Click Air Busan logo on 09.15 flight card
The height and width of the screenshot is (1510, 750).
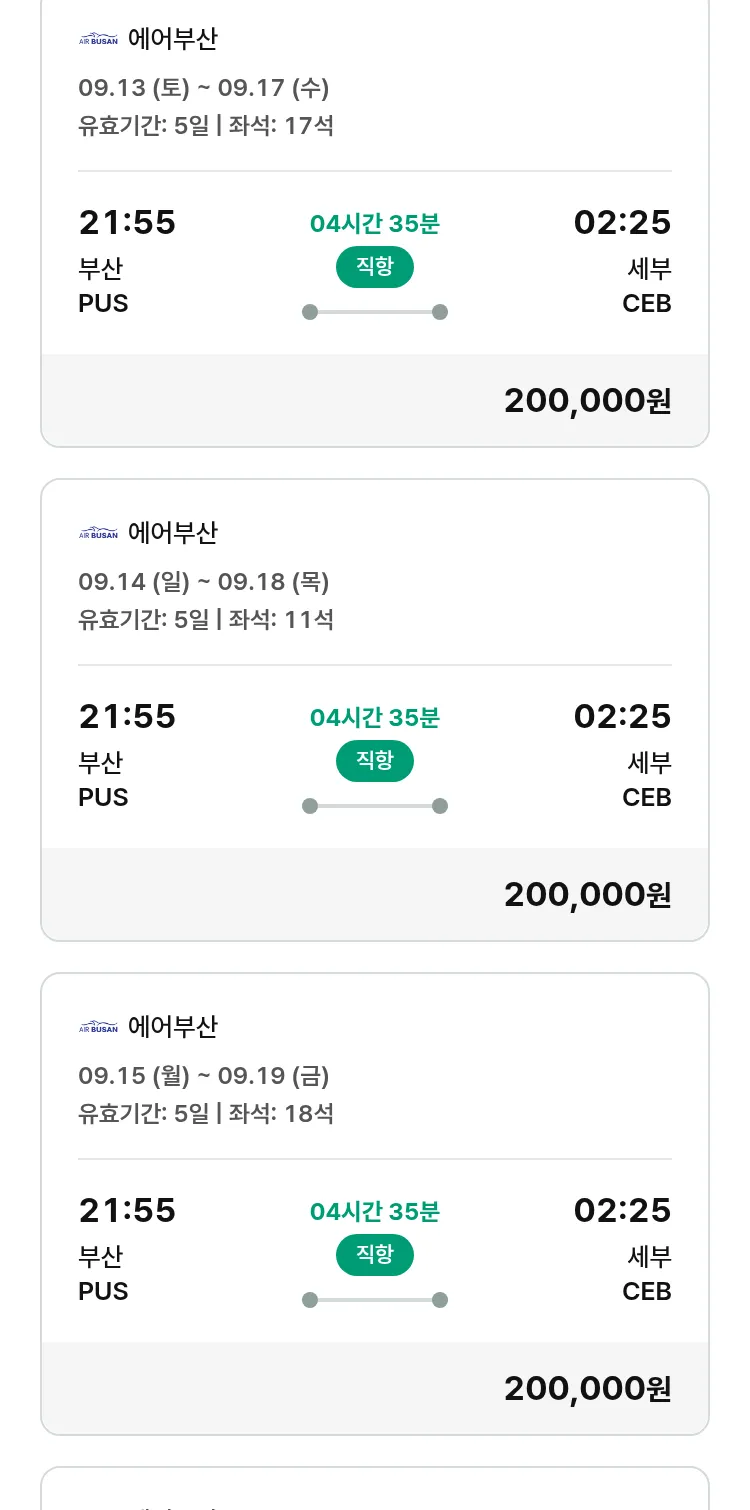point(98,1028)
